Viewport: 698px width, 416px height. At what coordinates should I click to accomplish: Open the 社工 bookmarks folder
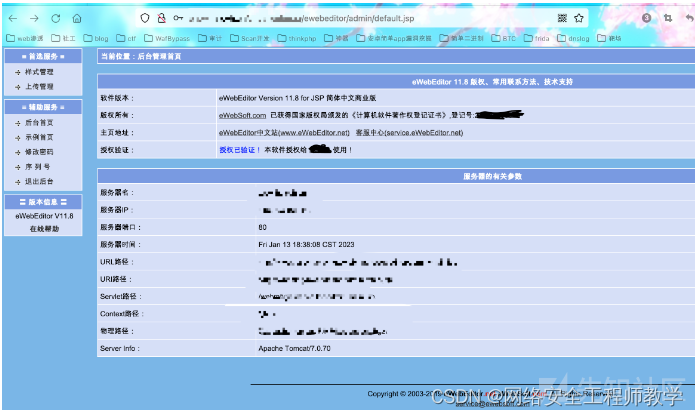[x=63, y=38]
